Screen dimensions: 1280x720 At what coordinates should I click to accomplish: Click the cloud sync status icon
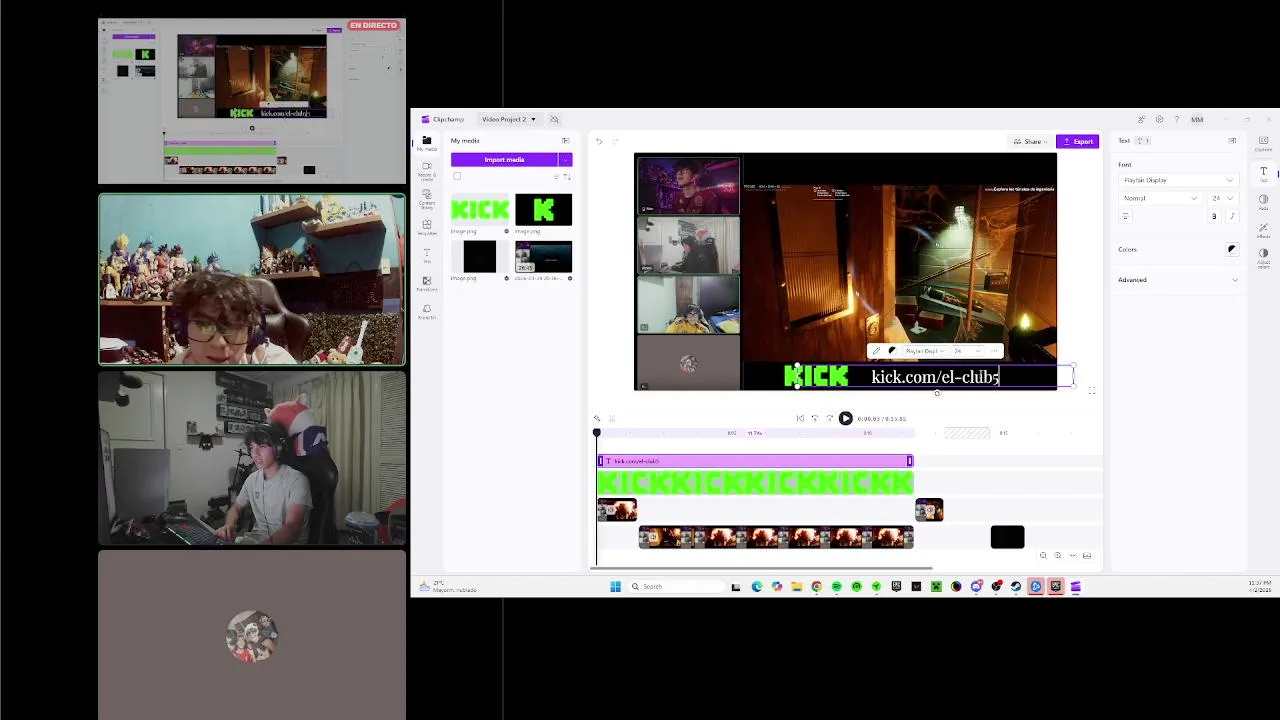554,119
